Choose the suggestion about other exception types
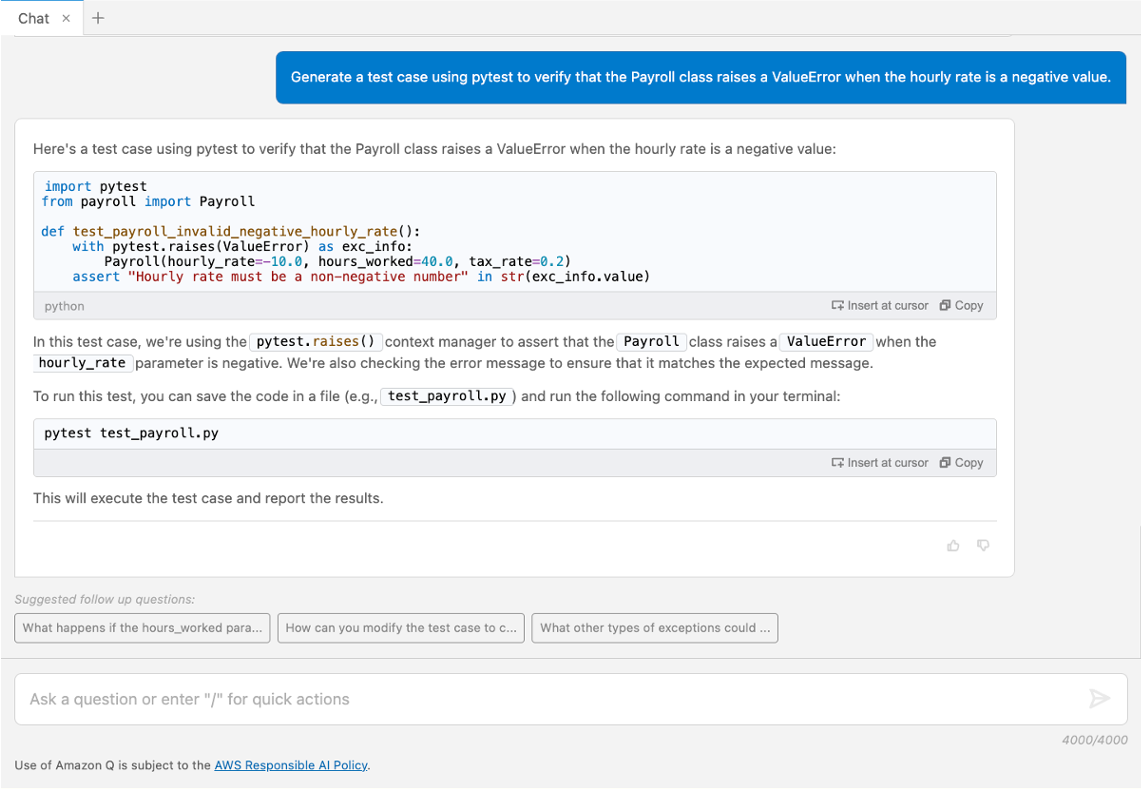 tap(654, 628)
